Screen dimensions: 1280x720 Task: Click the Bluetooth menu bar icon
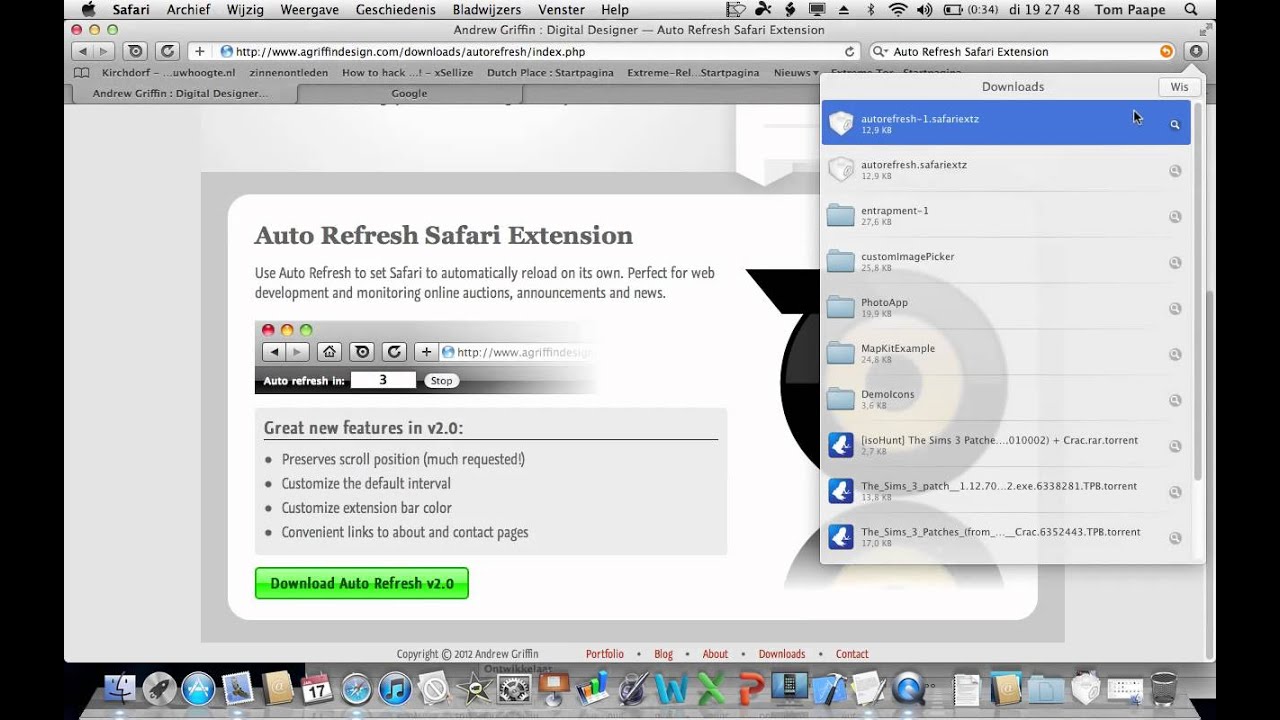[x=871, y=10]
